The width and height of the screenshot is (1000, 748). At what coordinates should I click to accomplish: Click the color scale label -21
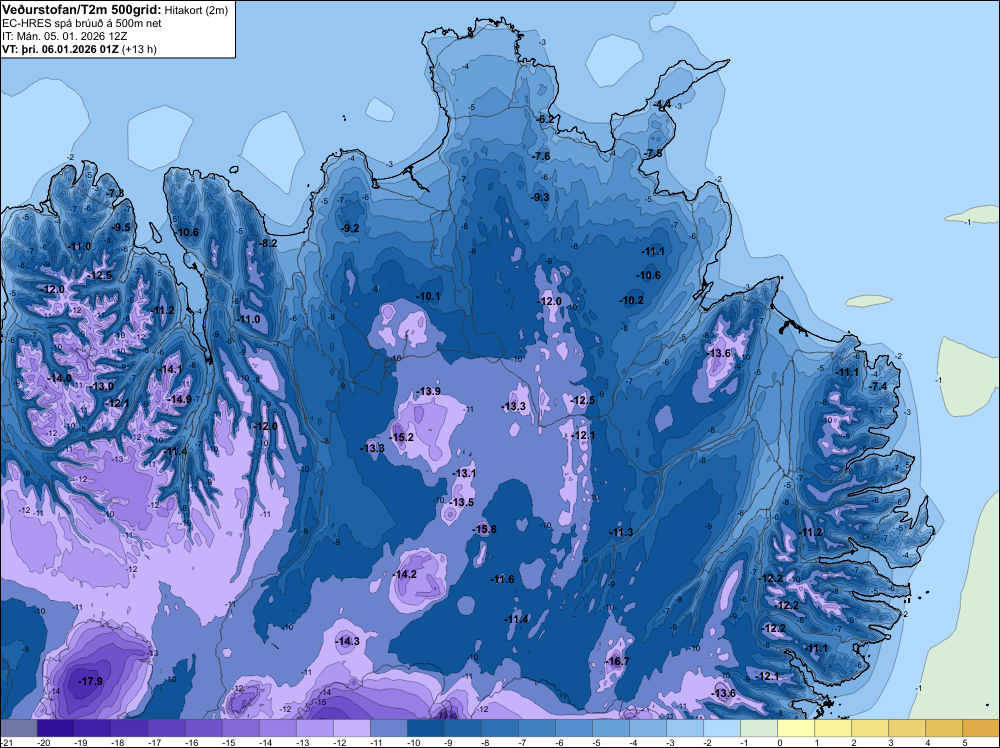pos(6,742)
